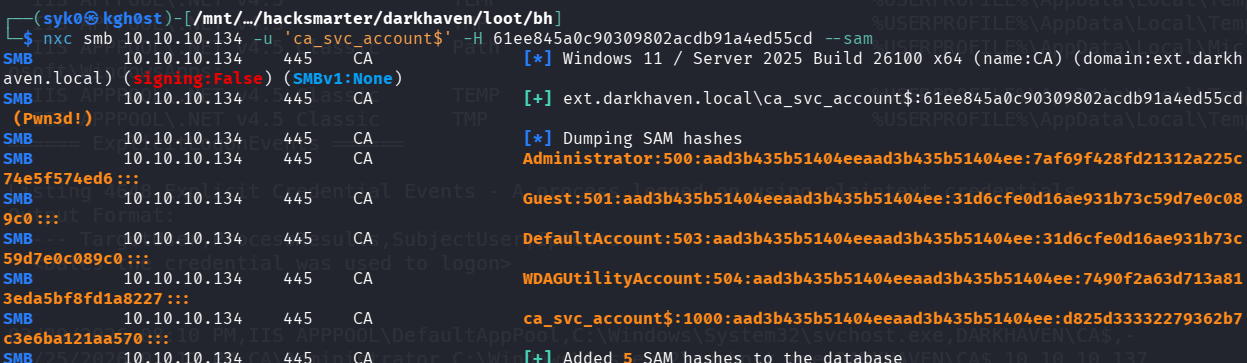1247x363 pixels.
Task: Click the smb protocol argument
Action: tap(98, 38)
